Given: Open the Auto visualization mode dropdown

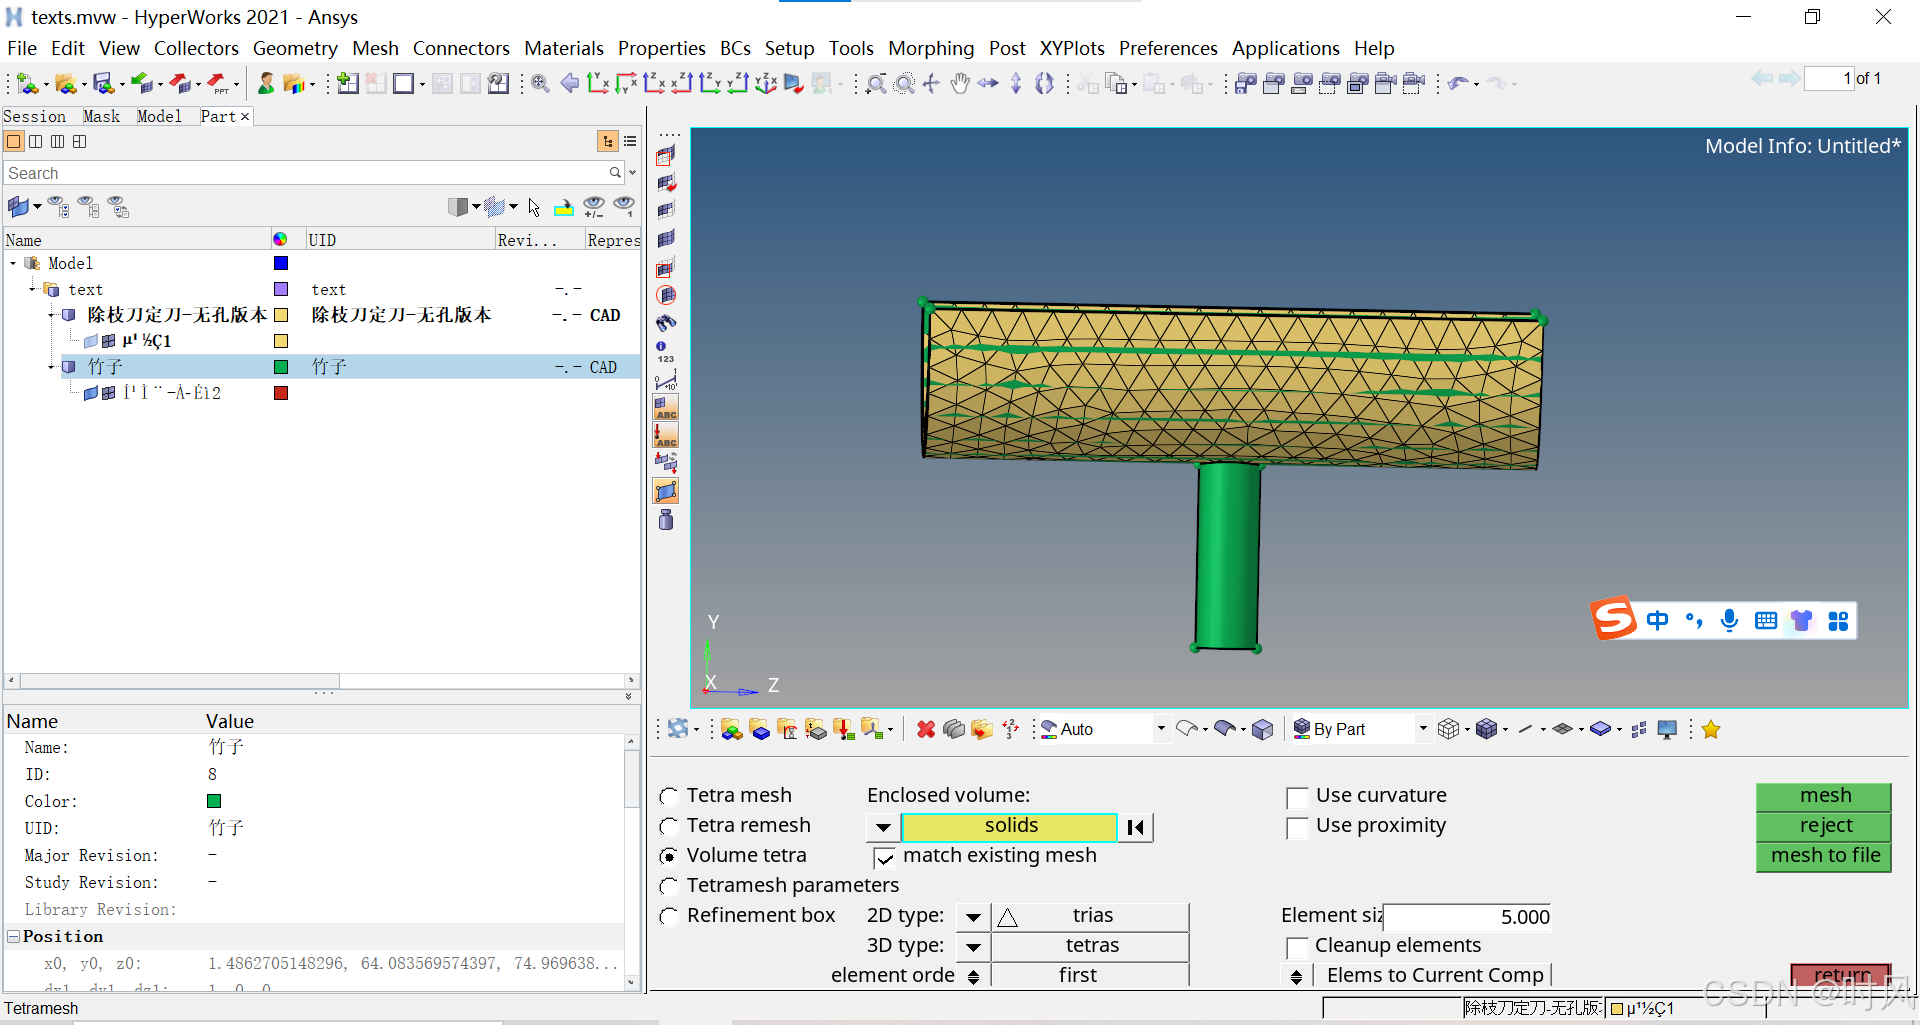Looking at the screenshot, I should (x=1160, y=730).
